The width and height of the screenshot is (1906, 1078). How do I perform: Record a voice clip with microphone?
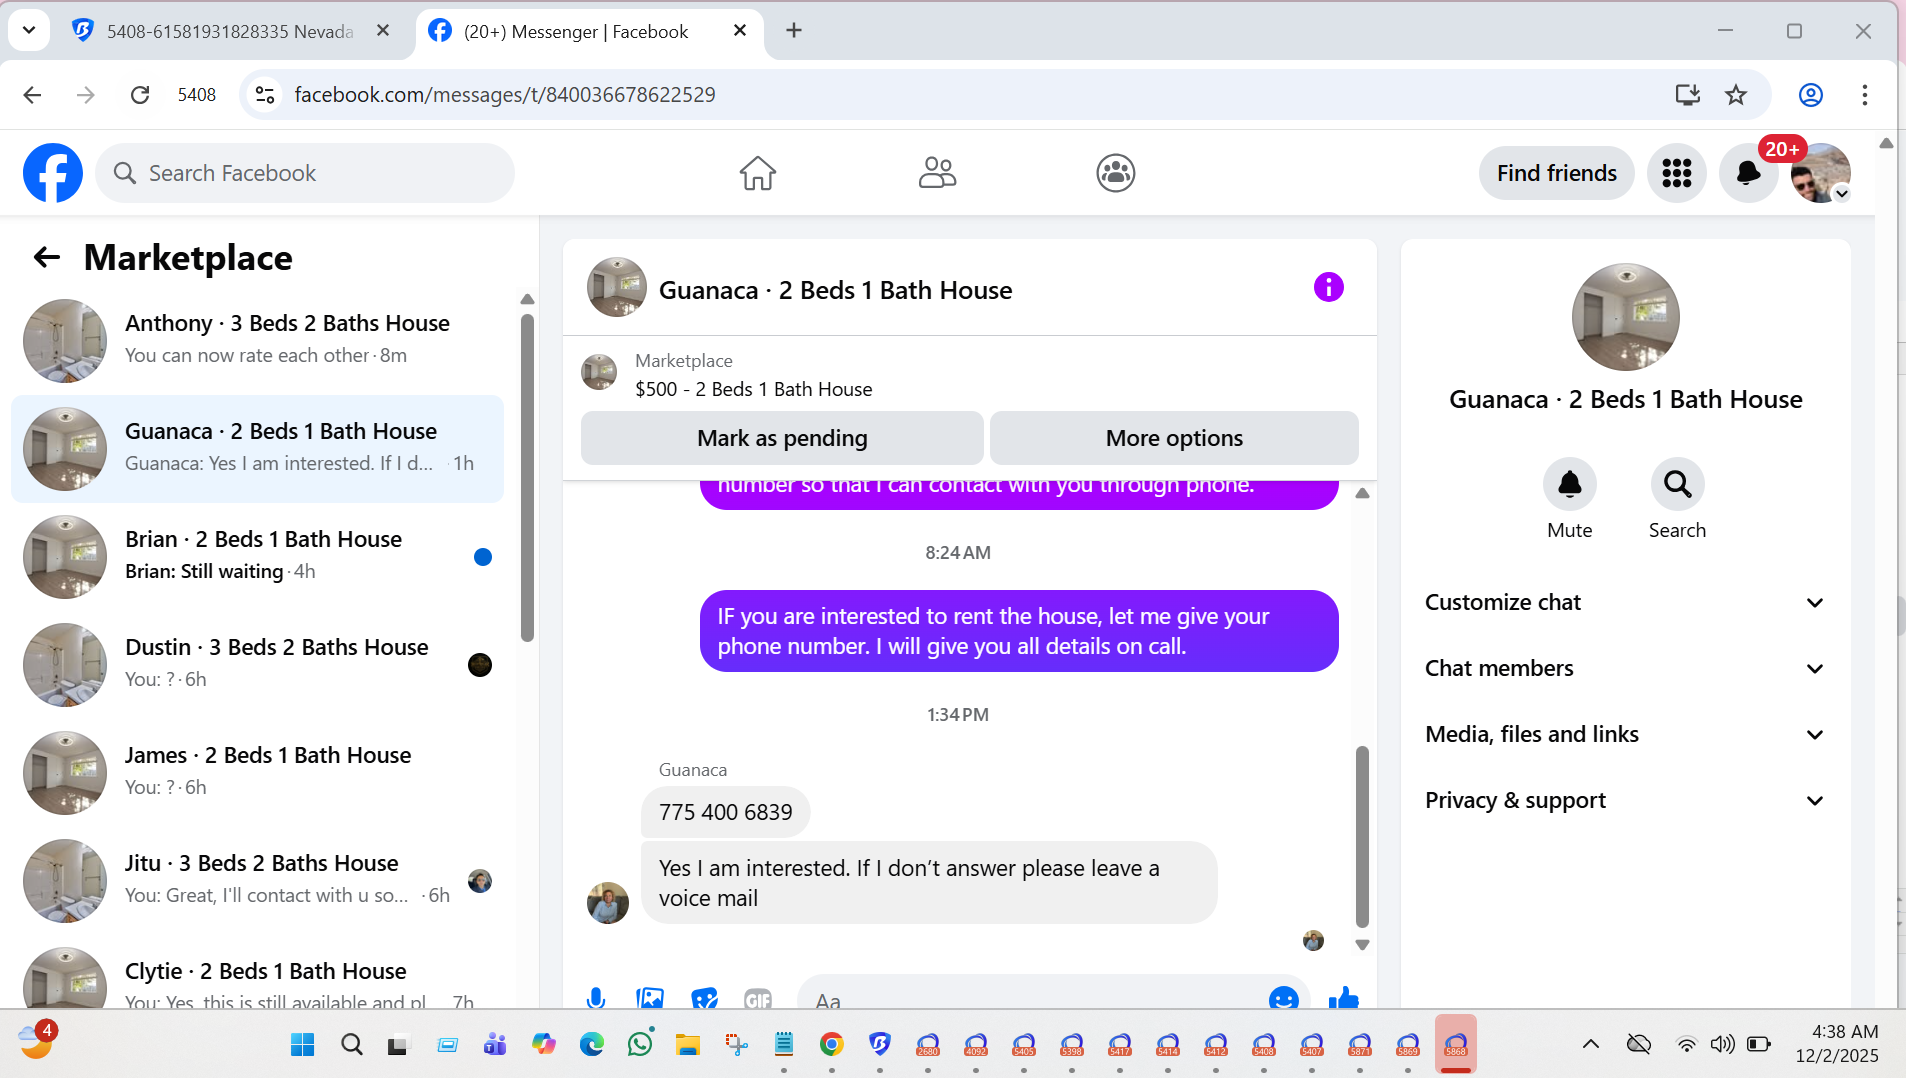pyautogui.click(x=596, y=998)
